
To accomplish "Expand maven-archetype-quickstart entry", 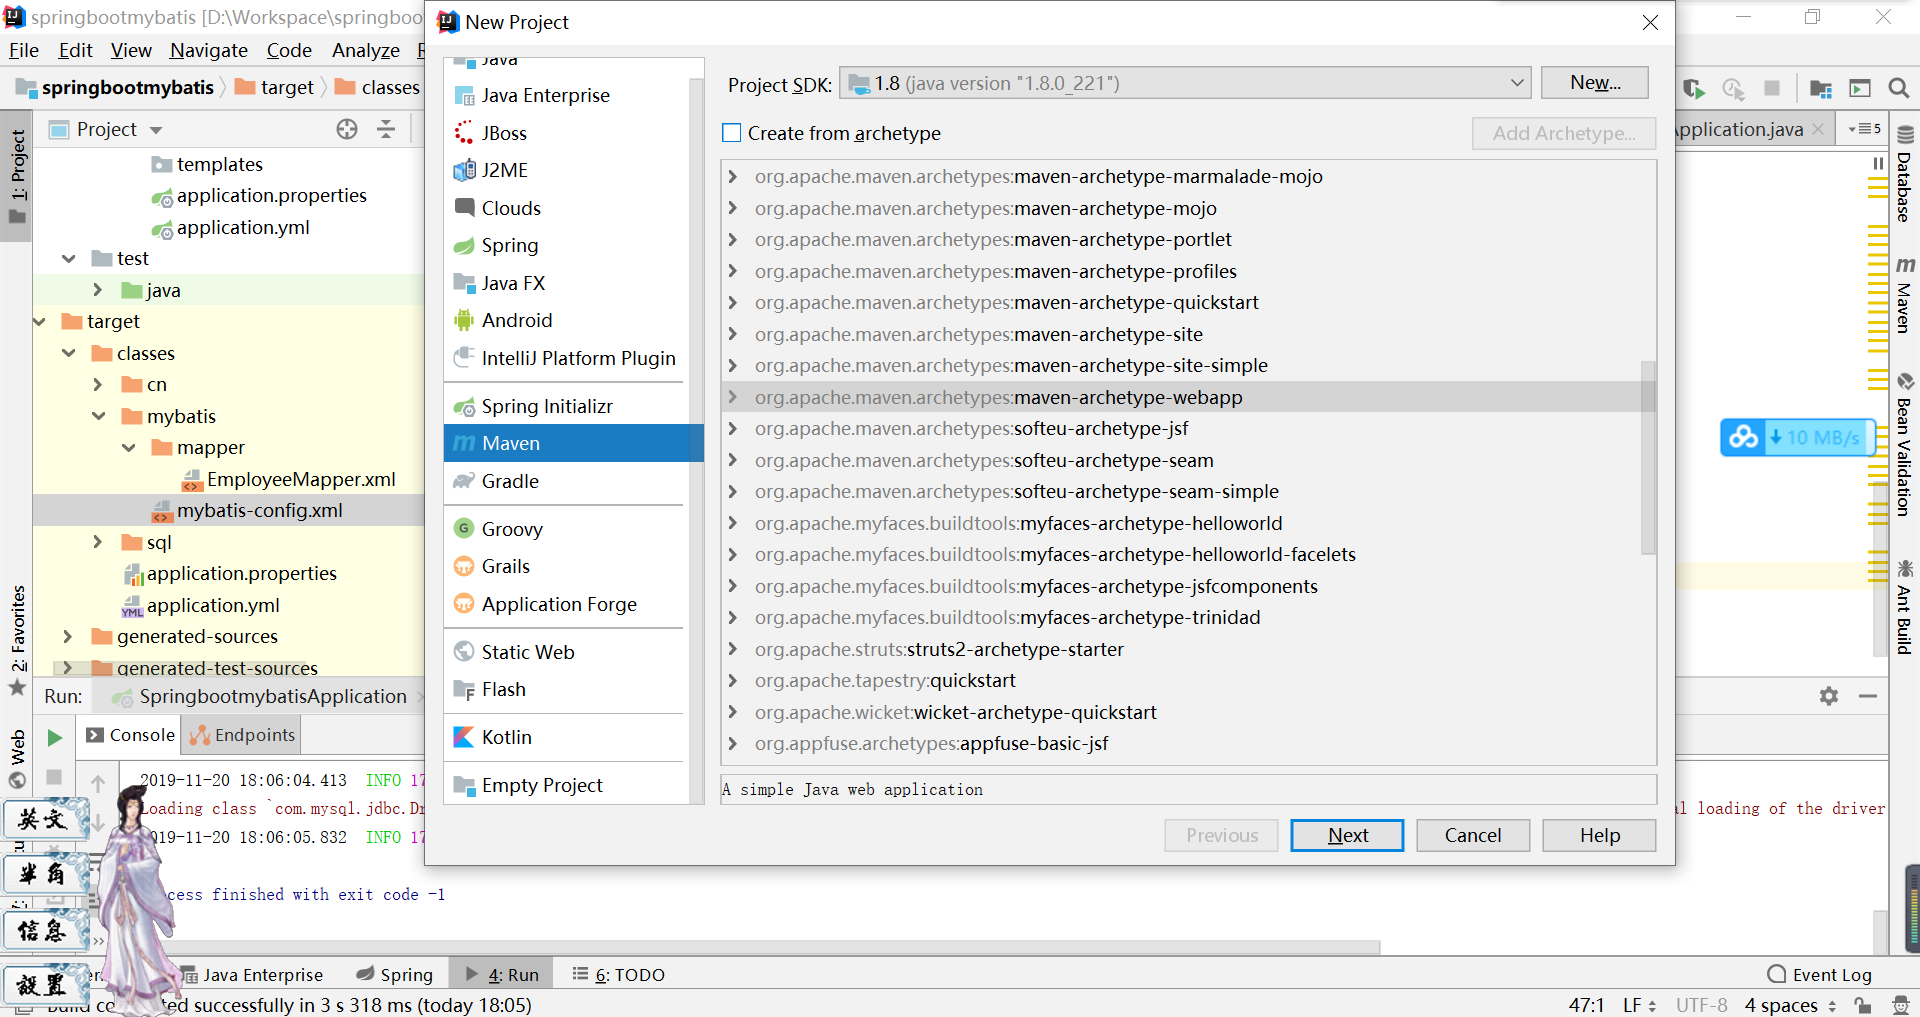I will [x=733, y=302].
